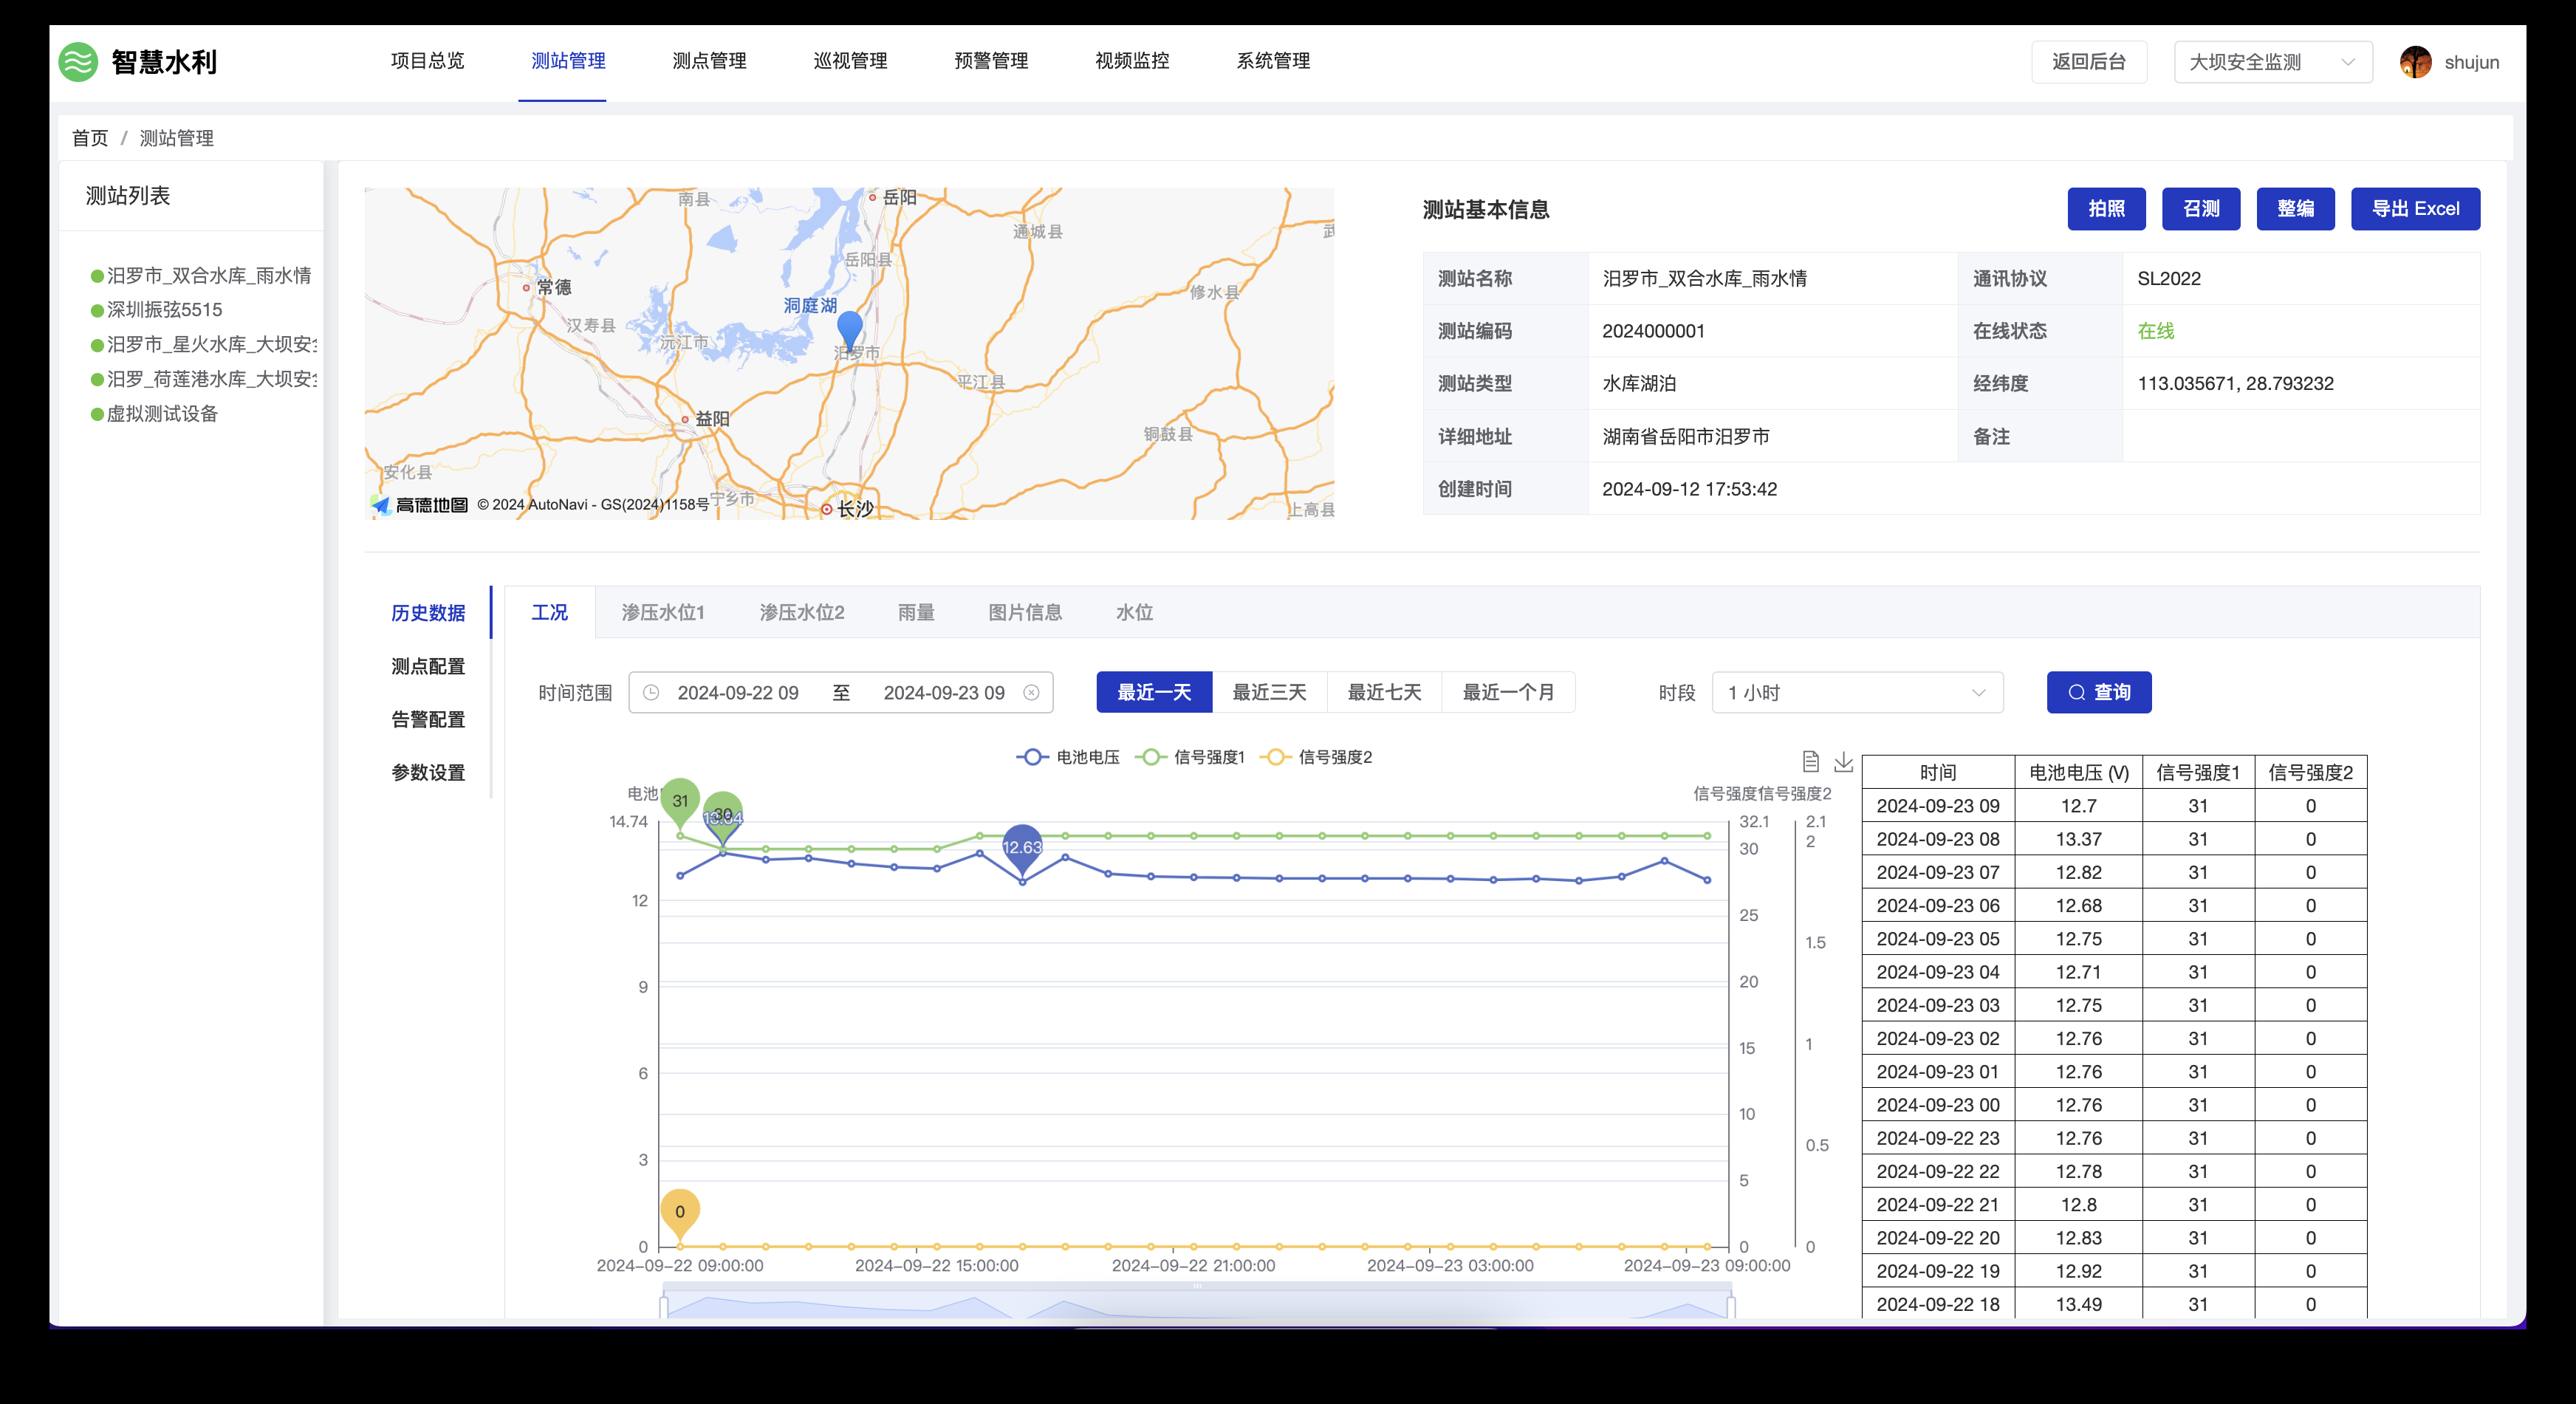
Task: Click the 整编 button
Action: point(2295,209)
